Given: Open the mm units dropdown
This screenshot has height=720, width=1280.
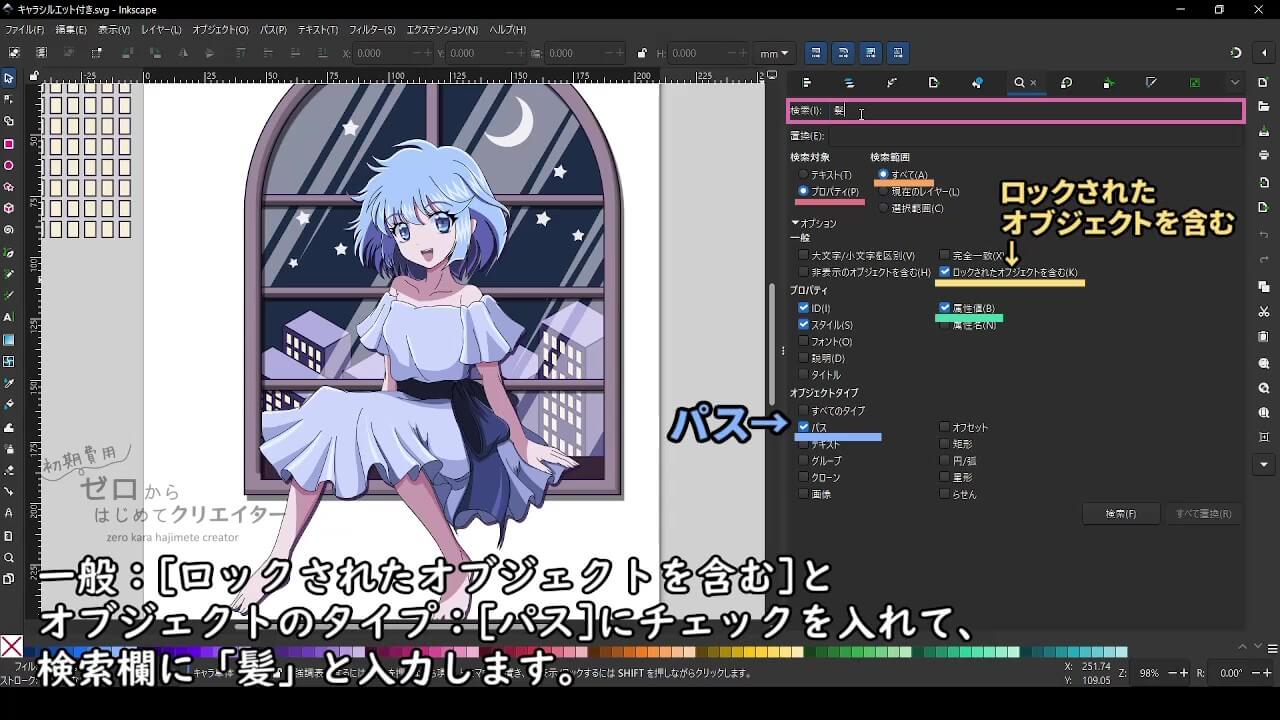Looking at the screenshot, I should click(774, 53).
